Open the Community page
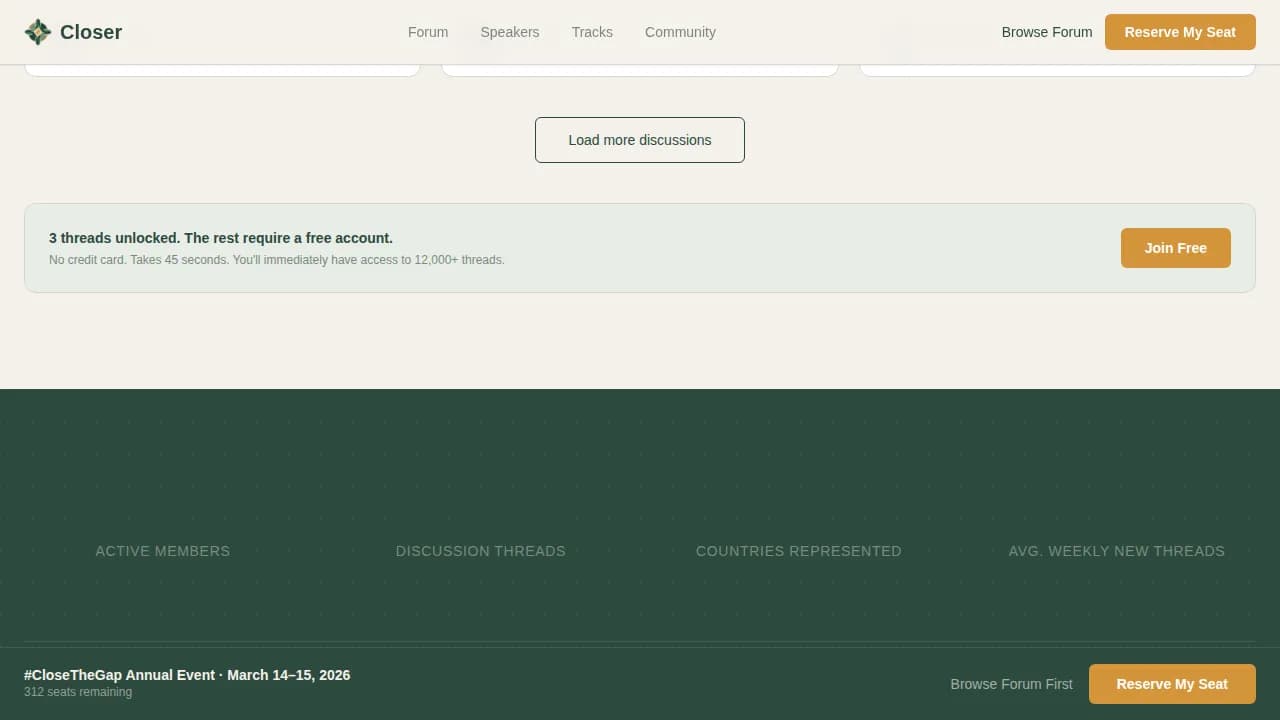 [680, 32]
